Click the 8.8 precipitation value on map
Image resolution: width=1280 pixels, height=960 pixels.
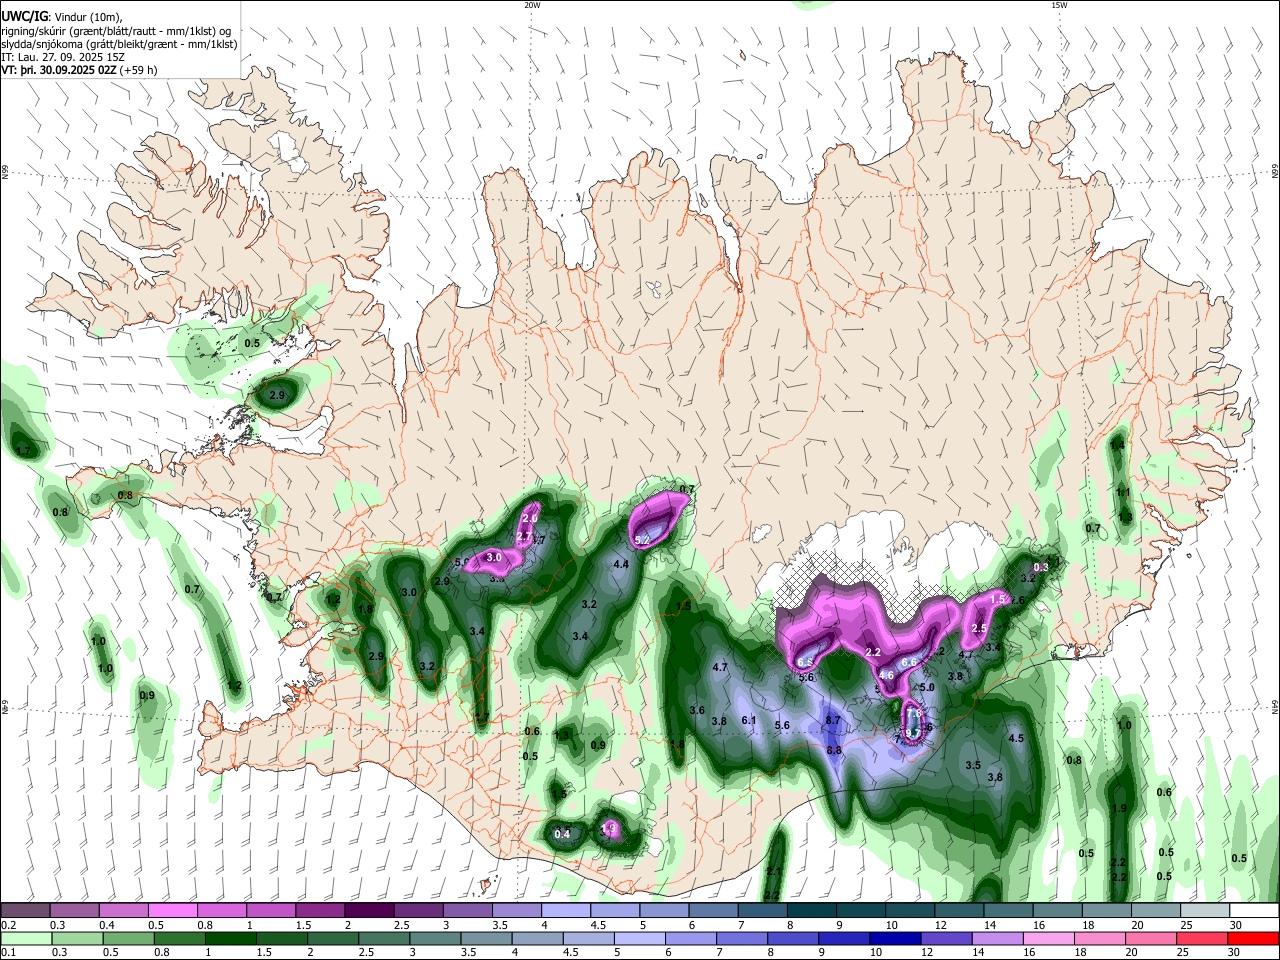(x=834, y=750)
